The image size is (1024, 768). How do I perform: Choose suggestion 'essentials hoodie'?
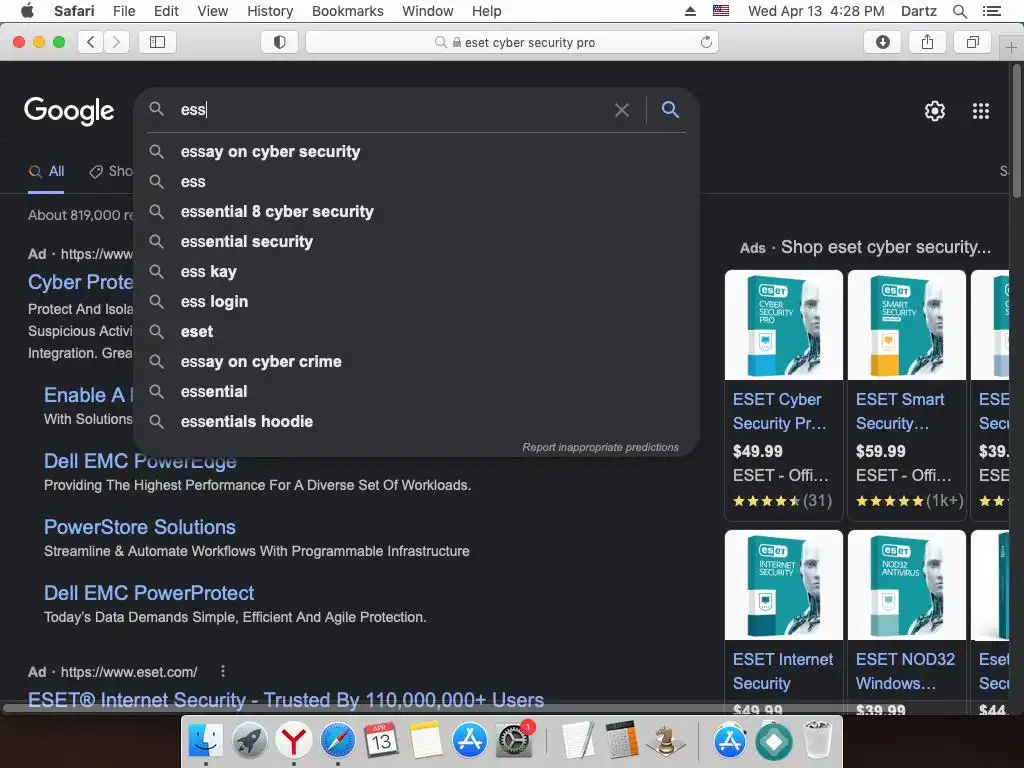click(417, 422)
